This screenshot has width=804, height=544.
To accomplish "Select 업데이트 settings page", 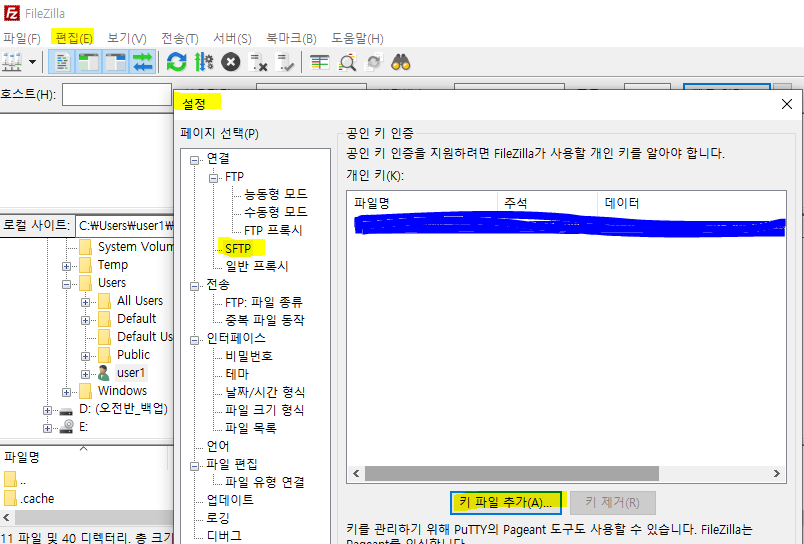I will 230,500.
